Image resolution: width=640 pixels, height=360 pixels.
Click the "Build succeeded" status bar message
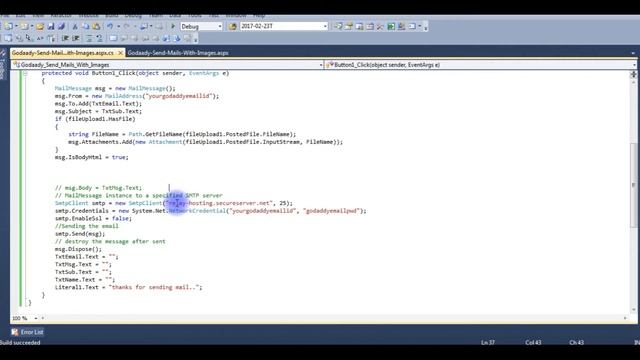(20, 342)
